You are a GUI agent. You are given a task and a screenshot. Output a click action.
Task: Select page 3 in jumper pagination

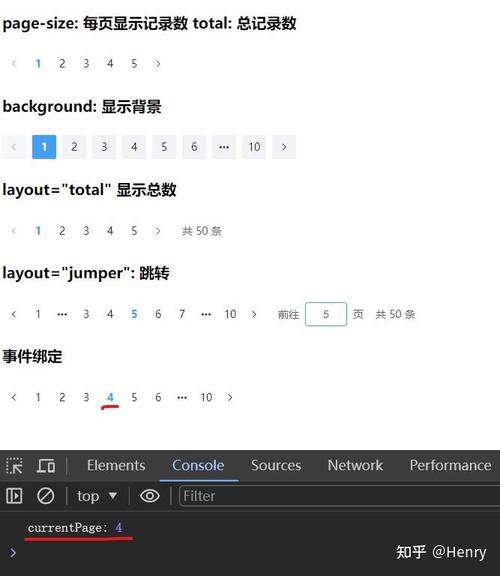click(x=86, y=314)
